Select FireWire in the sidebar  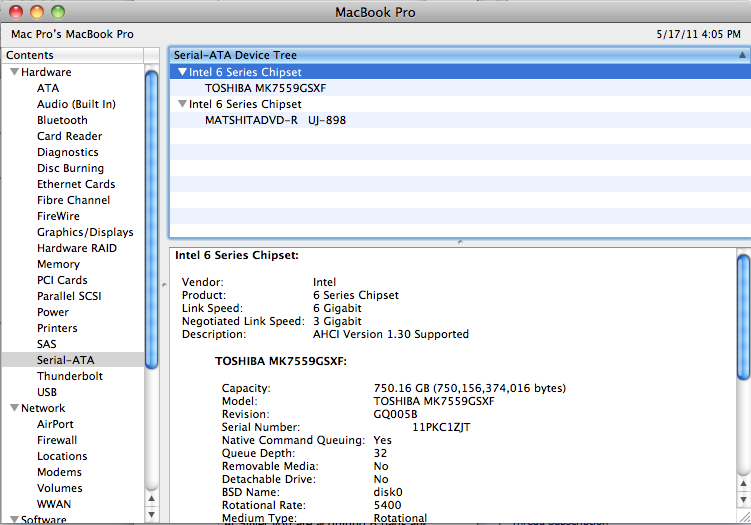pos(58,216)
